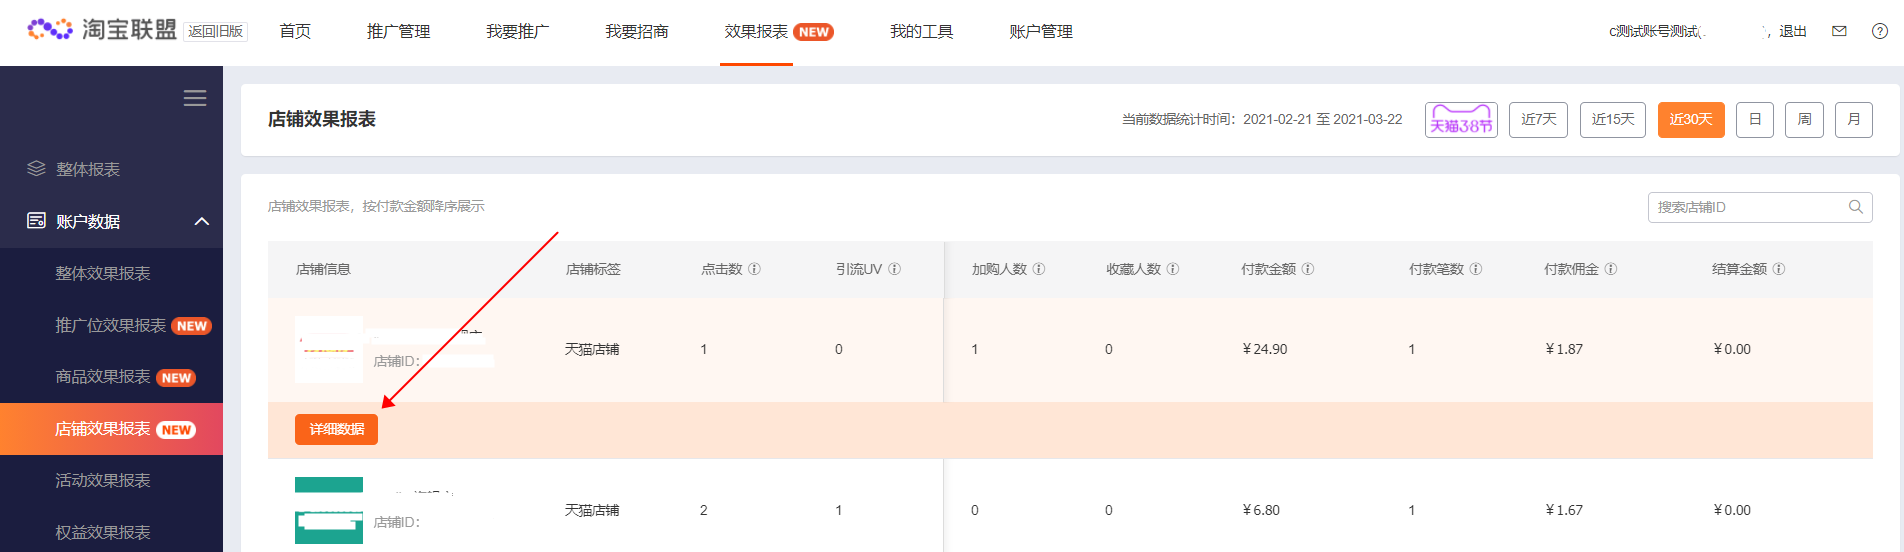Click 店铺标签 column header
1904x552 pixels.
(593, 269)
